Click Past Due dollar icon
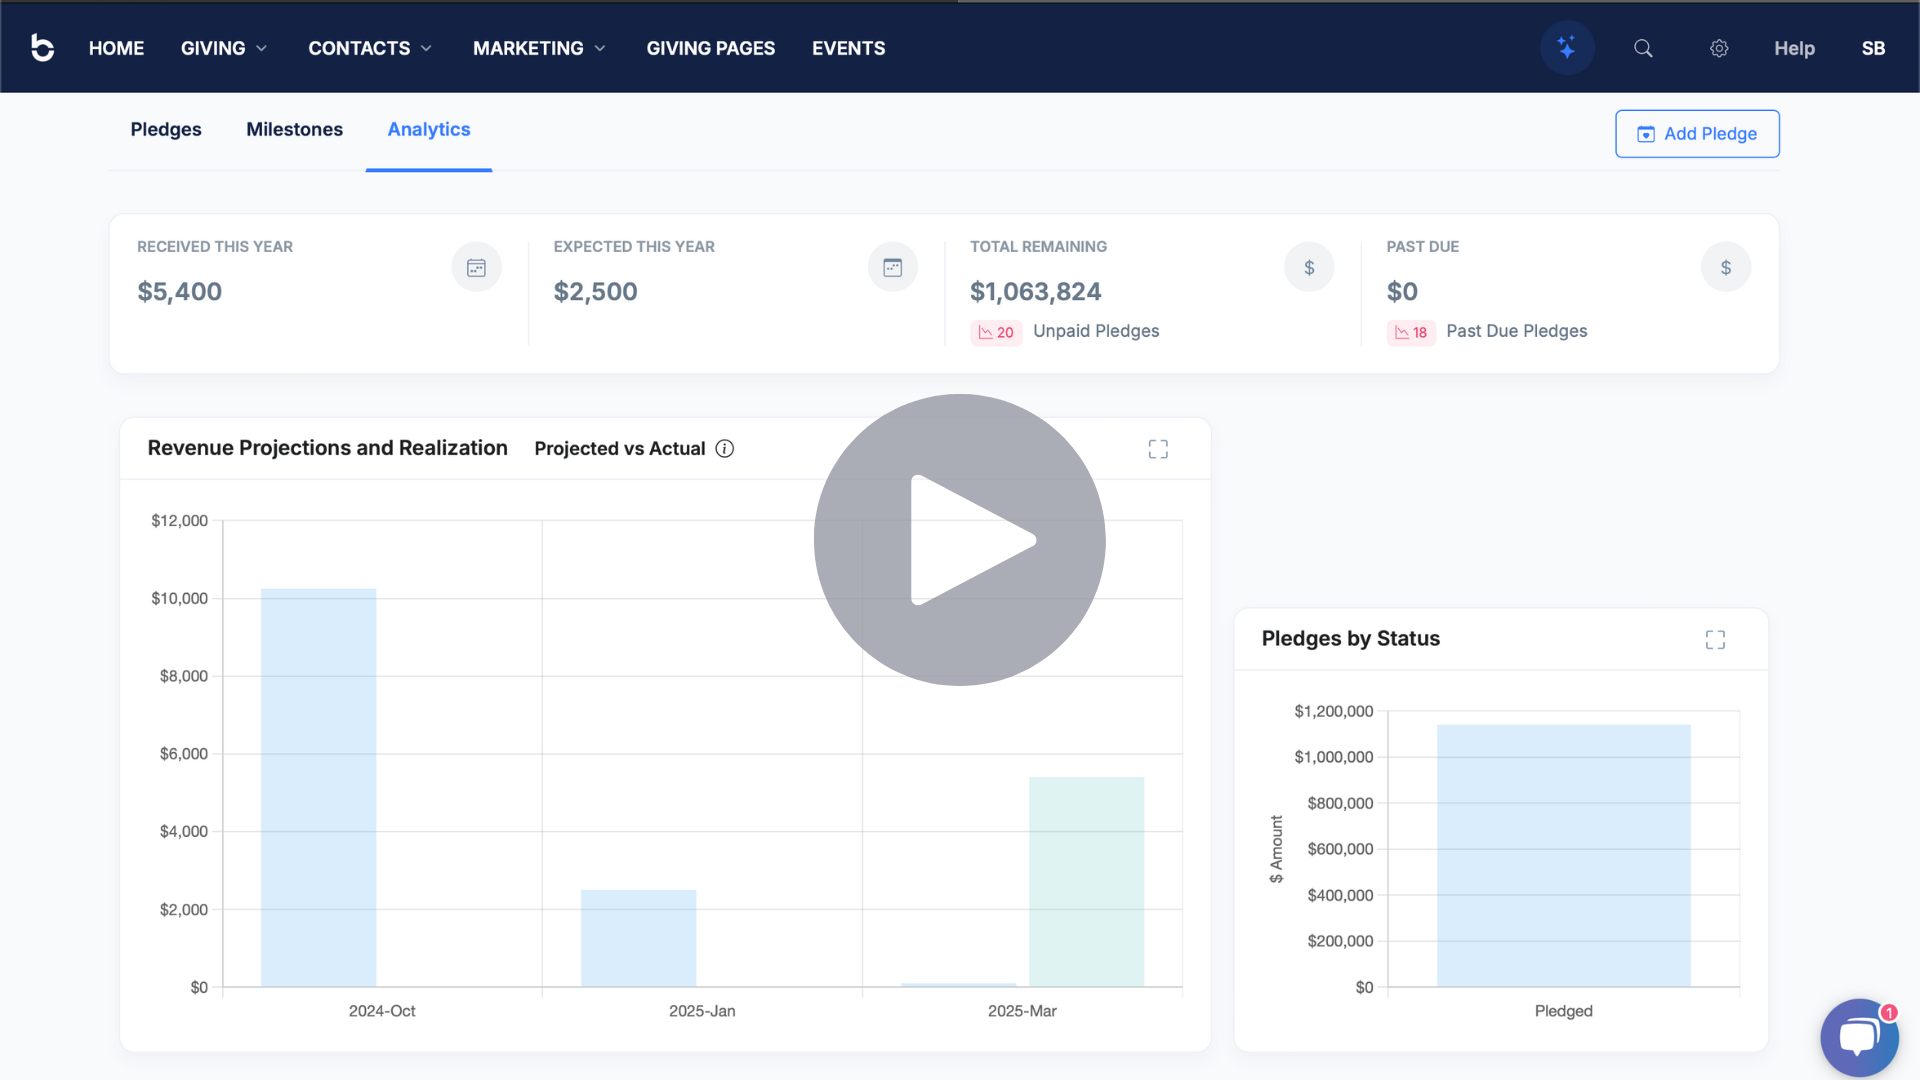1920x1080 pixels. [1726, 267]
